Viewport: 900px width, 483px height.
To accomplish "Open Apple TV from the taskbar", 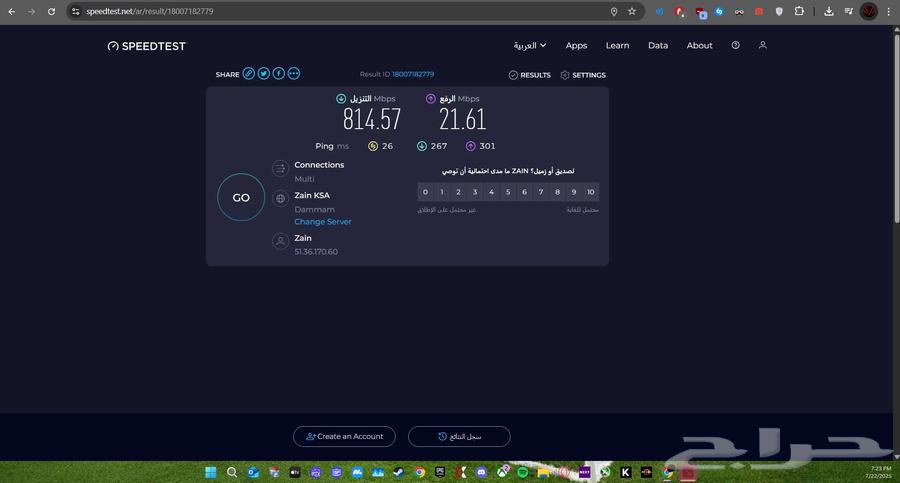I will click(294, 472).
